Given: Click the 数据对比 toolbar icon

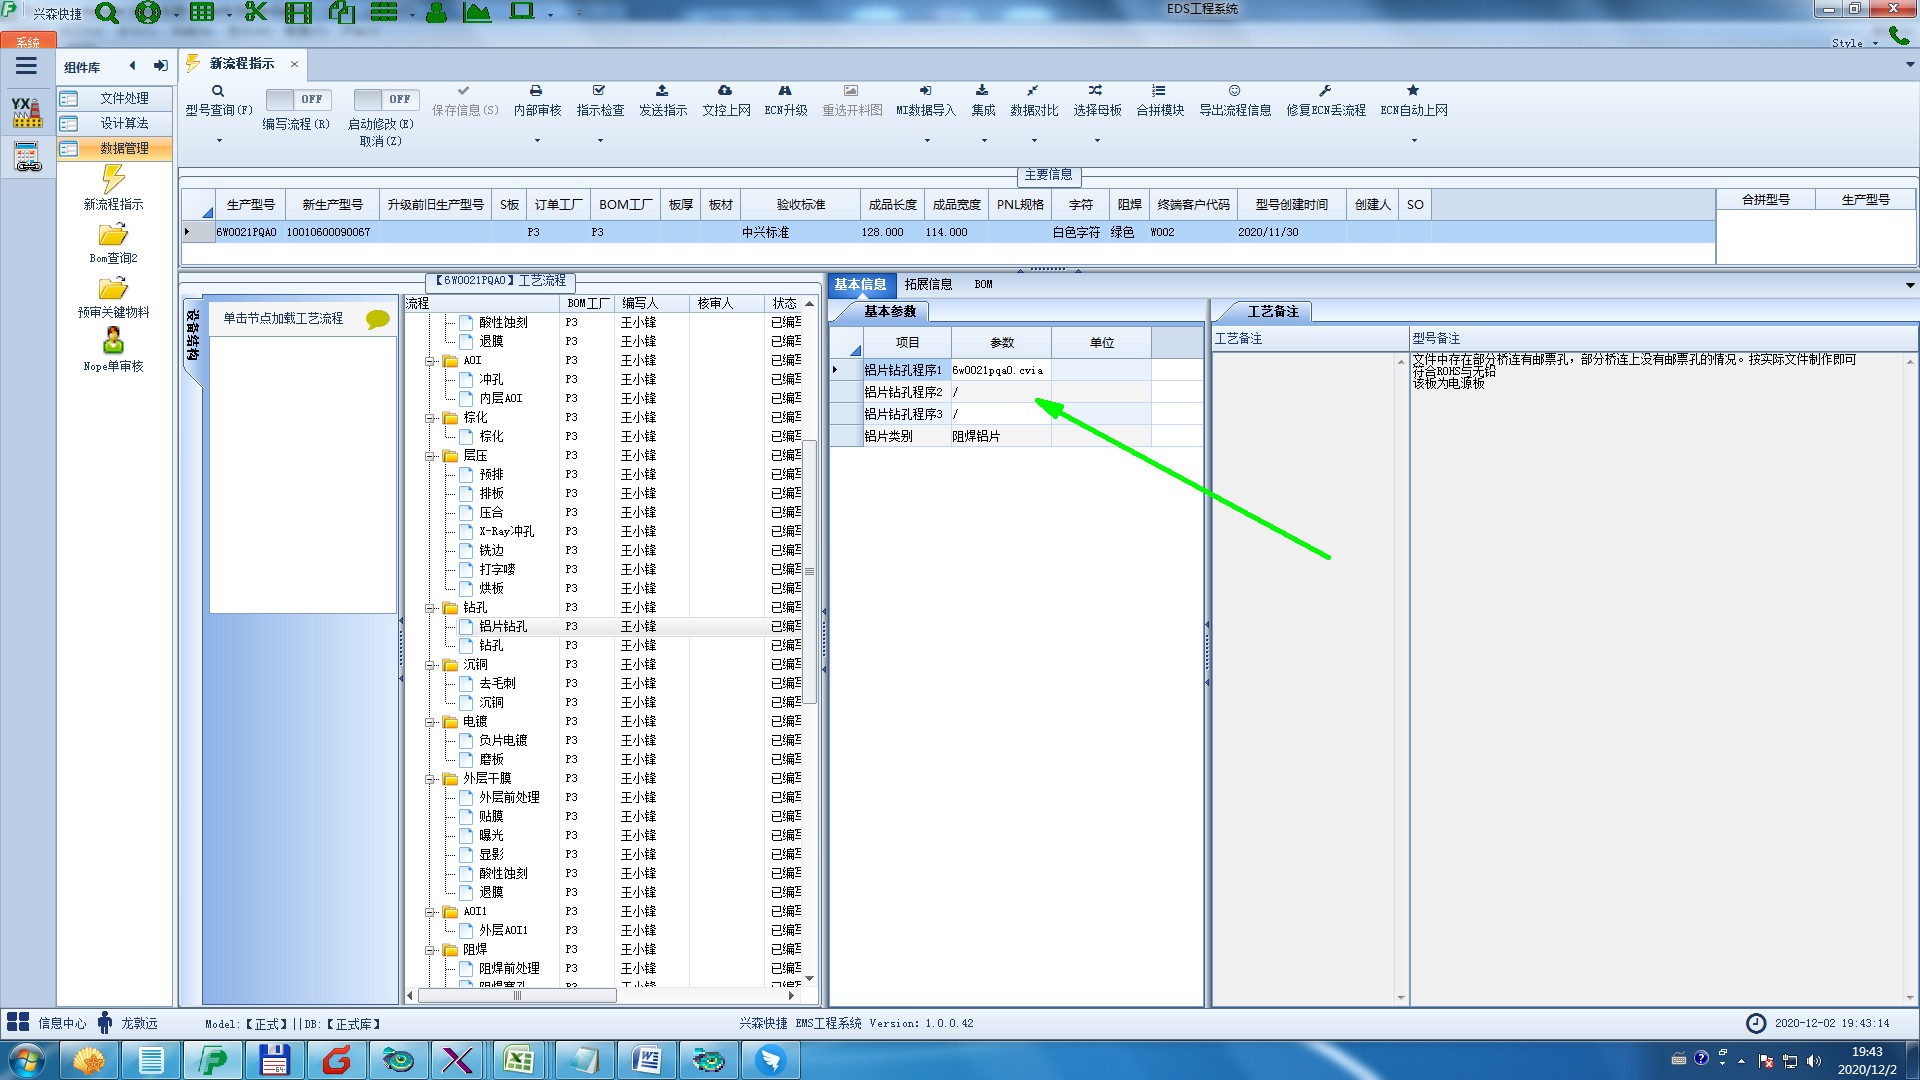Looking at the screenshot, I should [1032, 91].
